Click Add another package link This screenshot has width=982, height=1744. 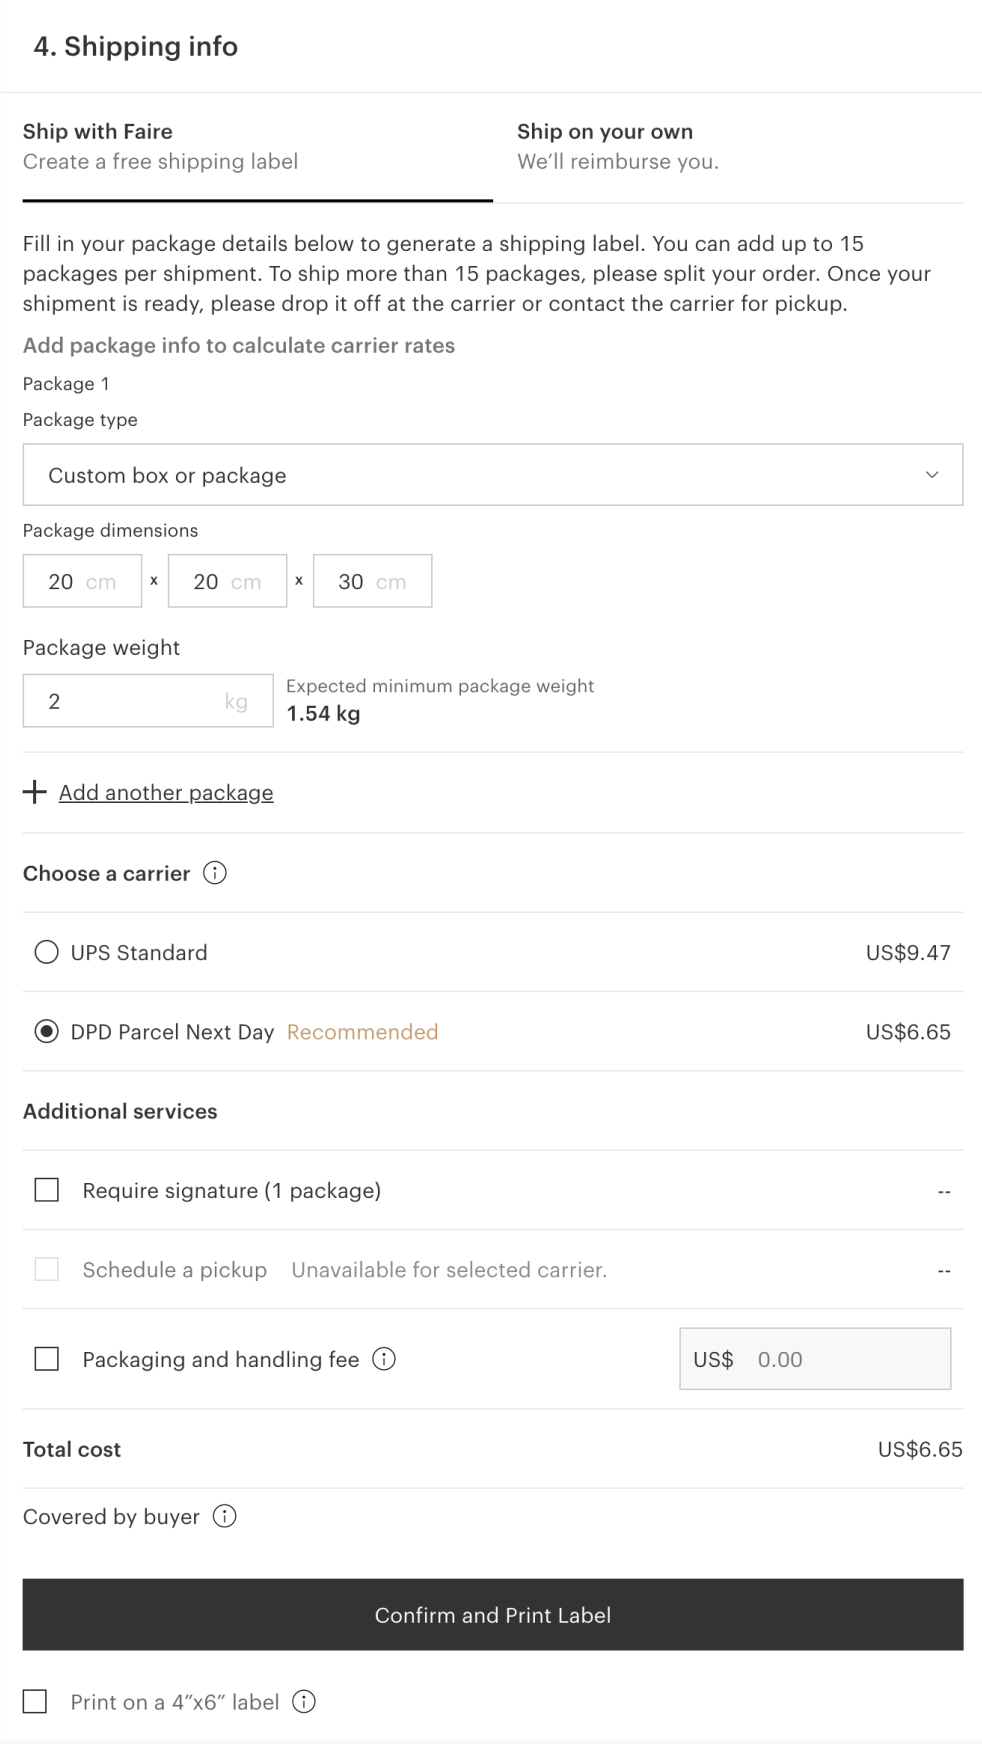[x=166, y=793]
